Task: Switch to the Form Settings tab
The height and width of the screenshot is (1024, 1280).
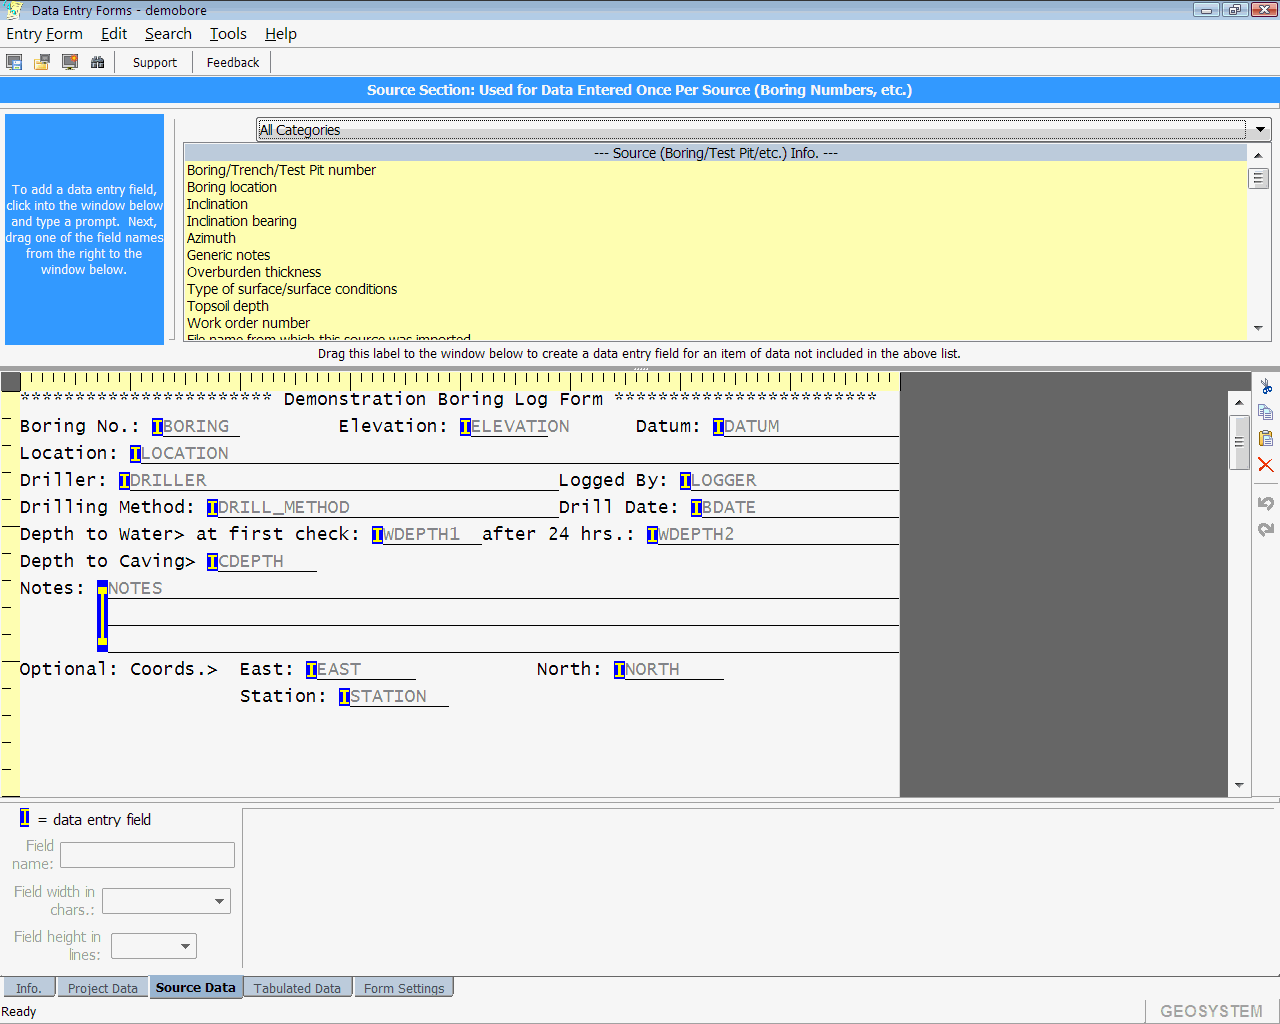Action: click(x=404, y=988)
